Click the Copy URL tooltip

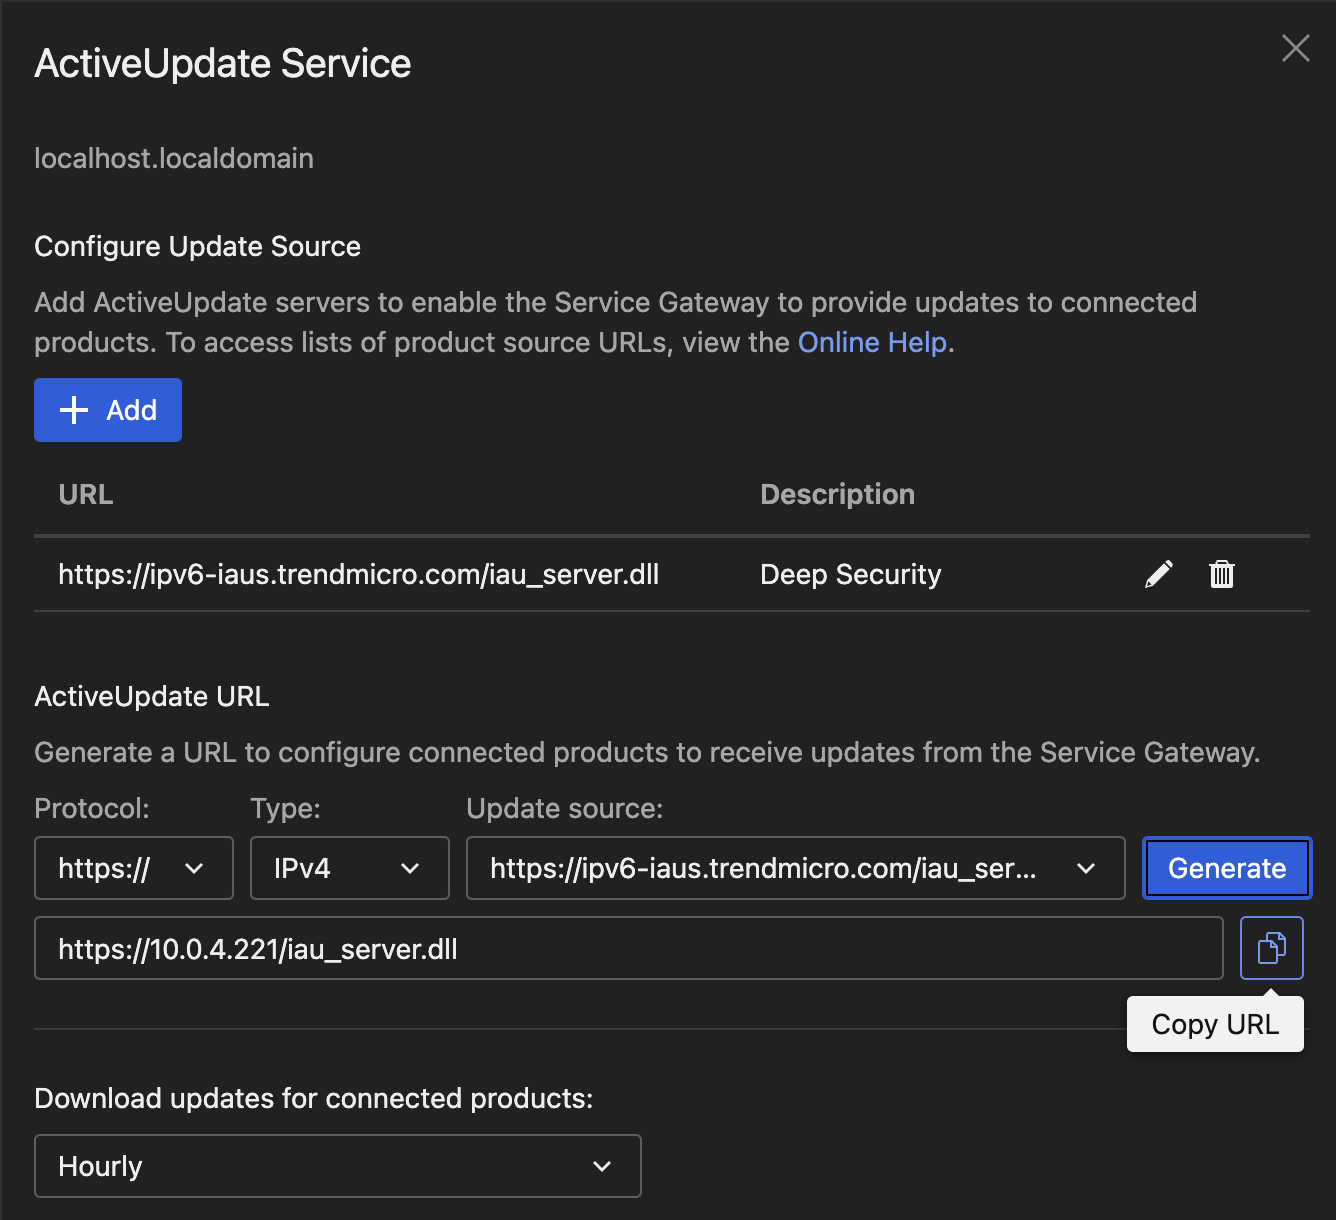coord(1215,1024)
